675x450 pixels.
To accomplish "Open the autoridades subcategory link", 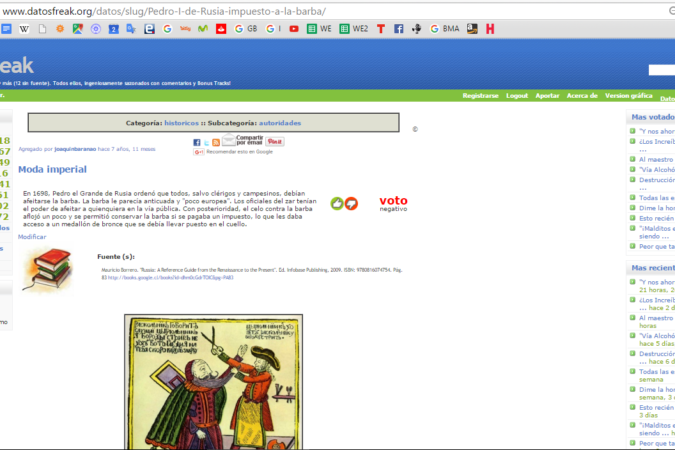I will pyautogui.click(x=280, y=123).
